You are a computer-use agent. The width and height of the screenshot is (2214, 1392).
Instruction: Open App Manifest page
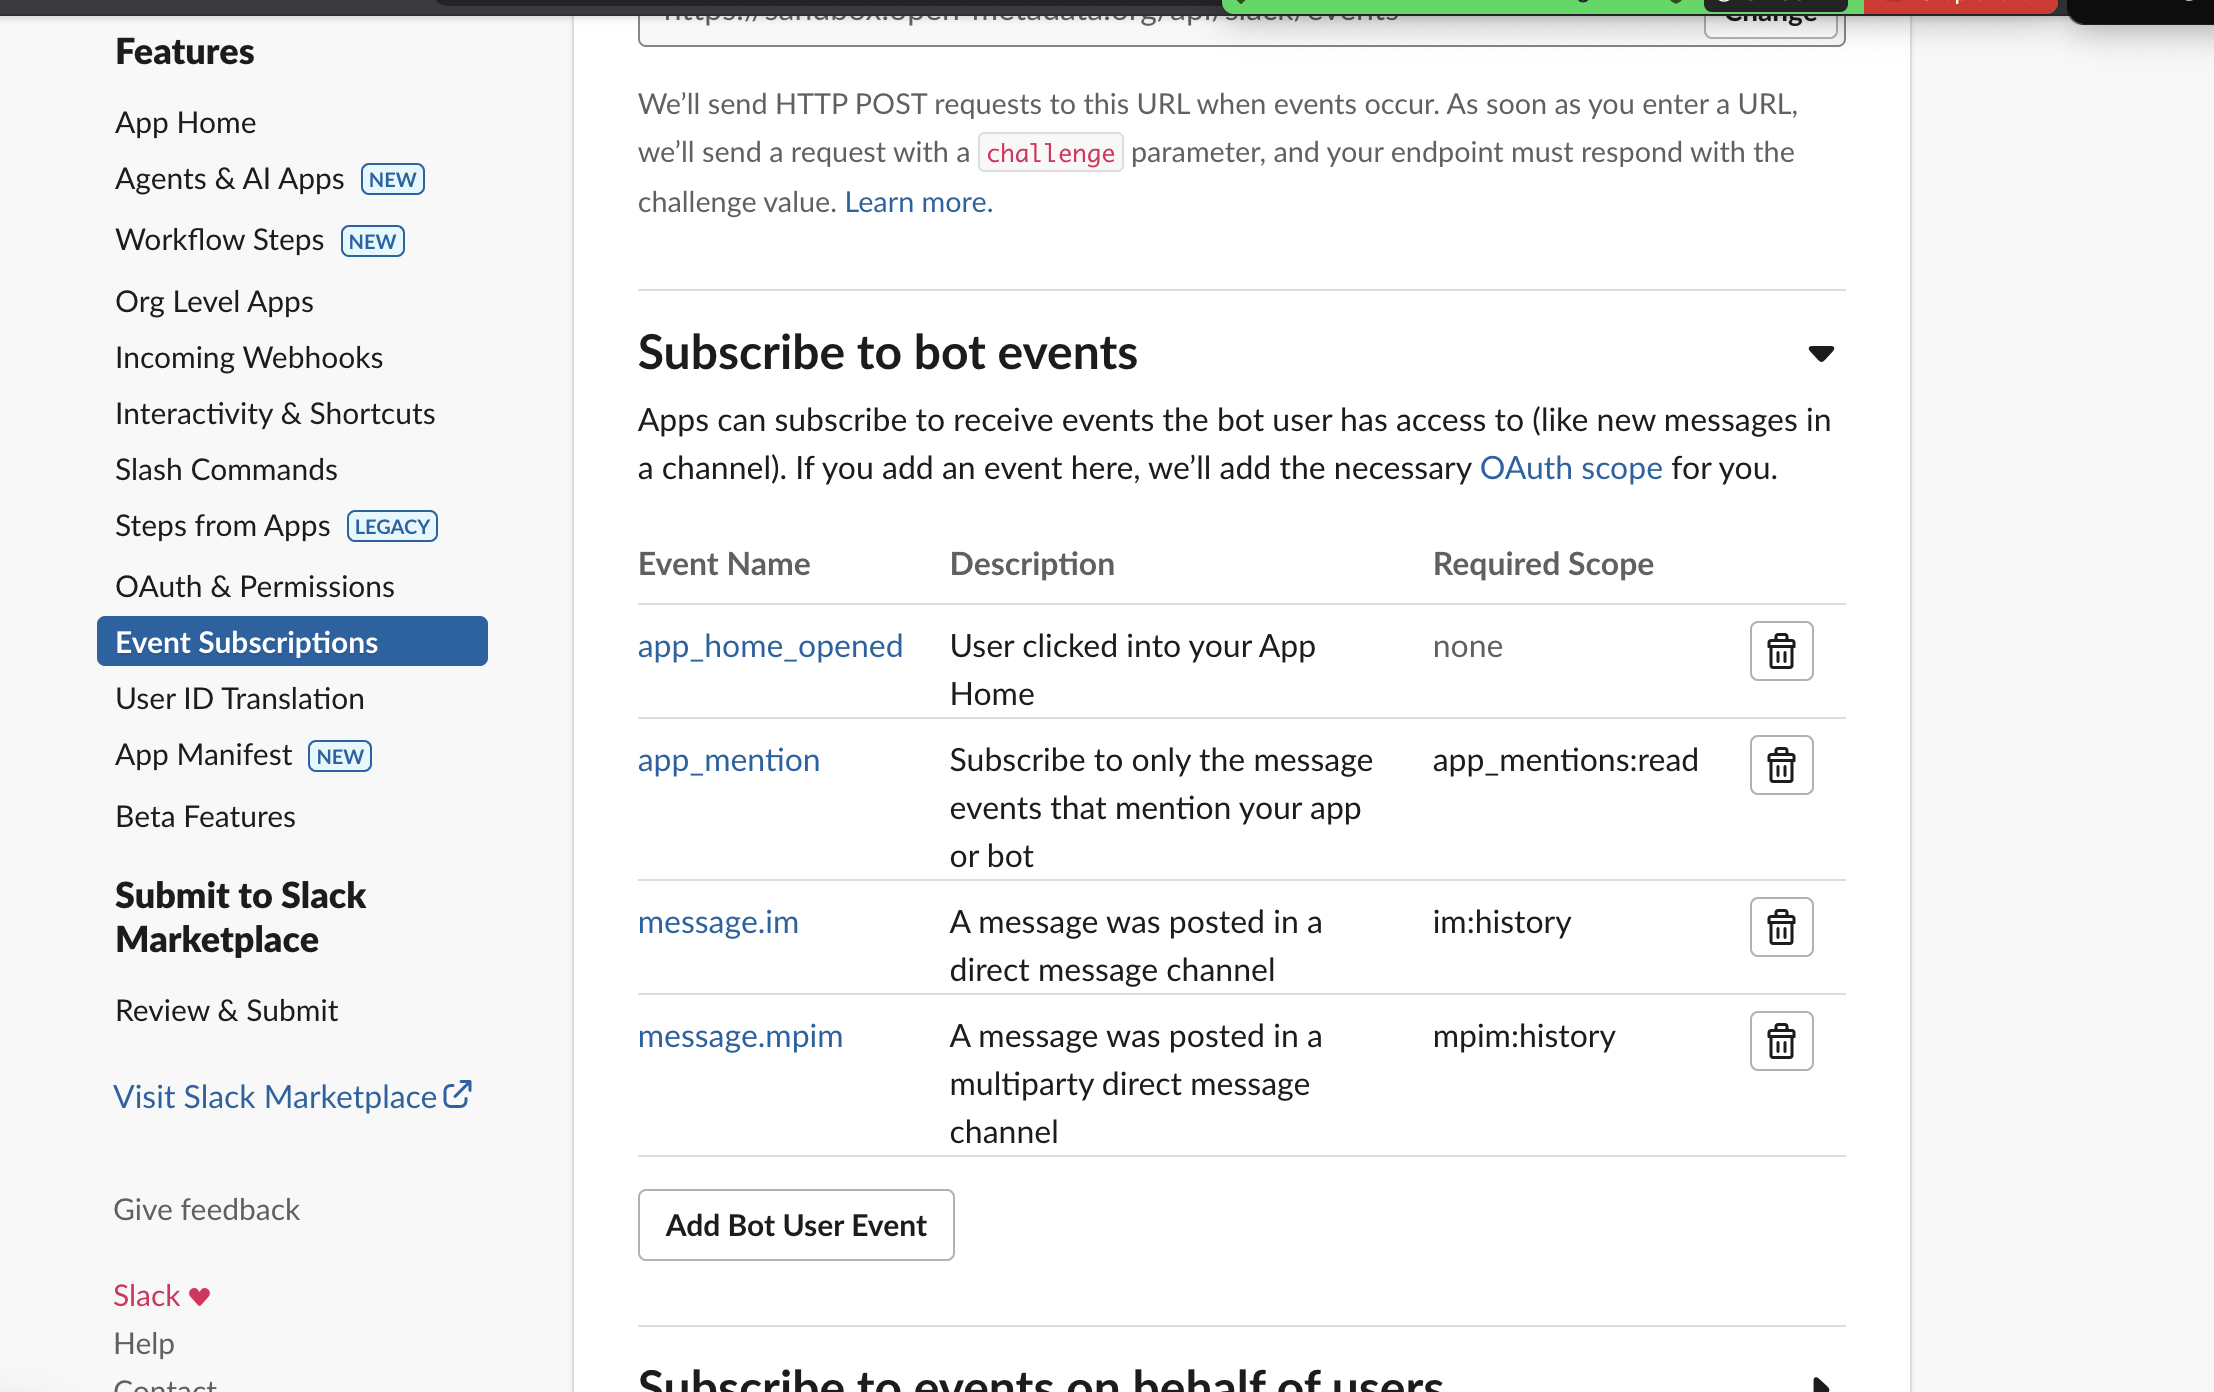click(x=204, y=755)
